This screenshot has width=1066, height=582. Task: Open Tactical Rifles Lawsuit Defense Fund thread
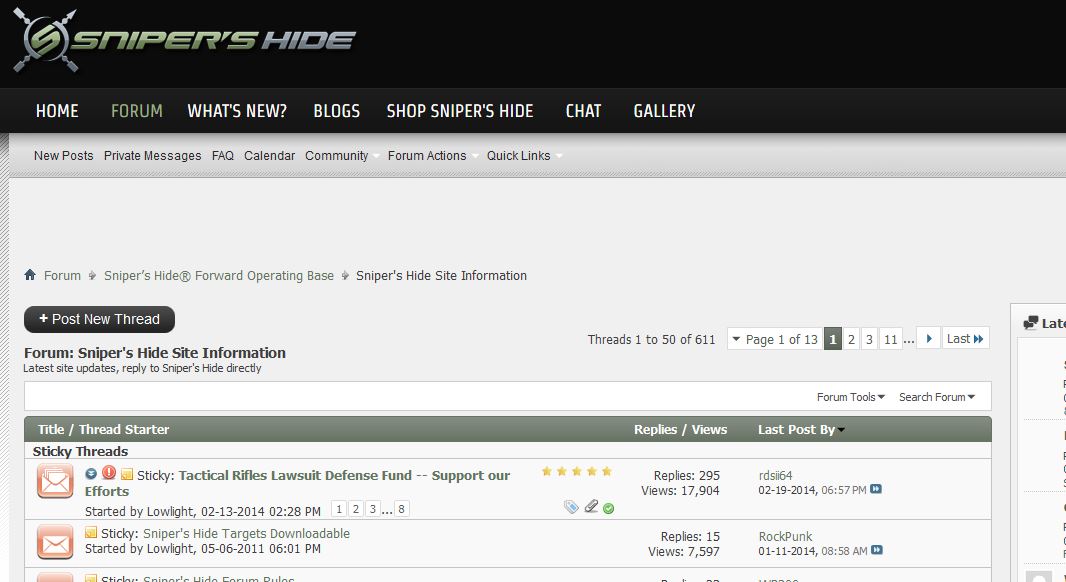297,483
